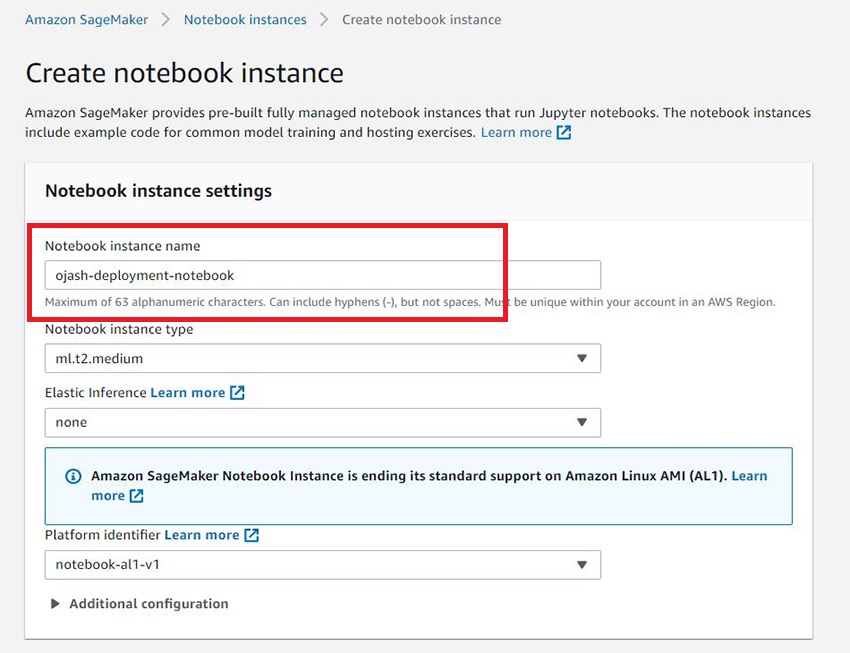Screen dimensions: 850x653
Task: Go to Amazon SageMaker breadcrumb
Action: click(x=86, y=20)
